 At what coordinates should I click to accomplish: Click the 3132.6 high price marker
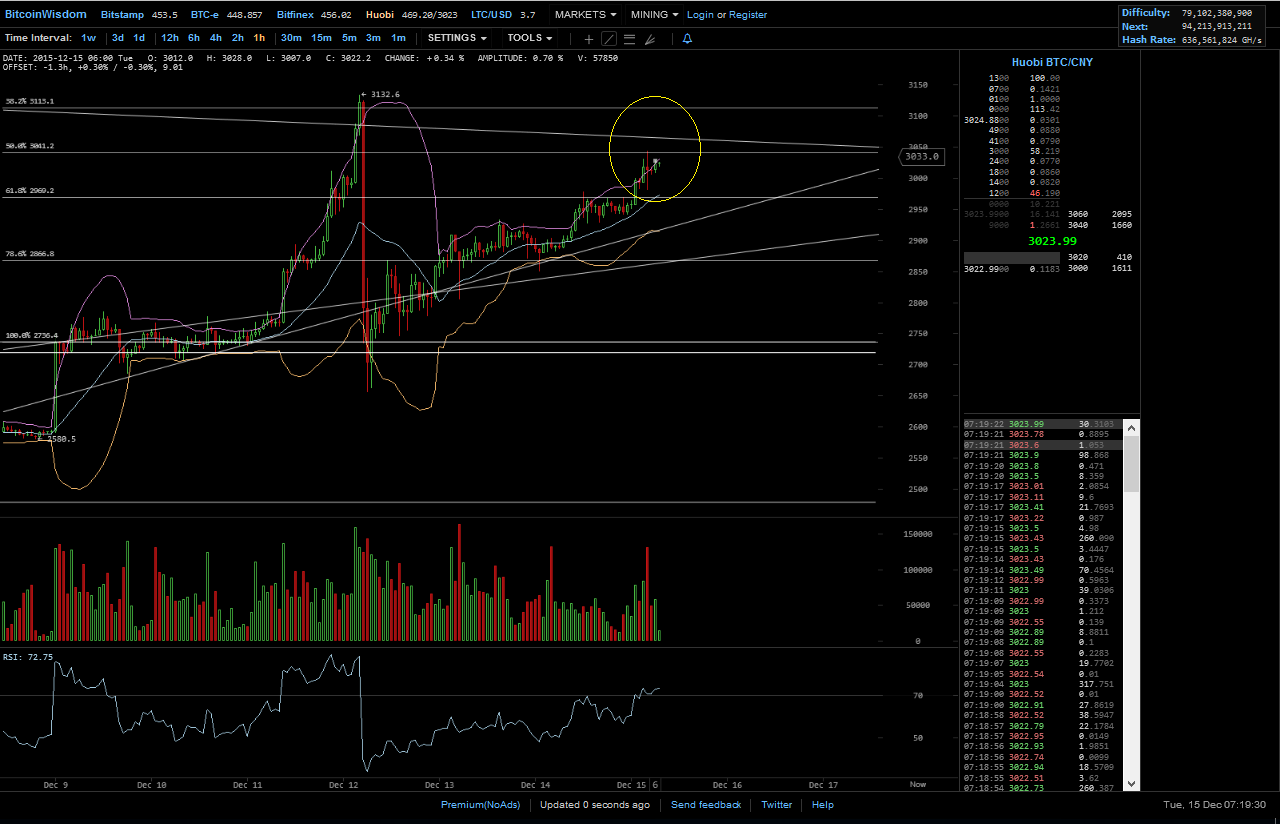pos(385,95)
